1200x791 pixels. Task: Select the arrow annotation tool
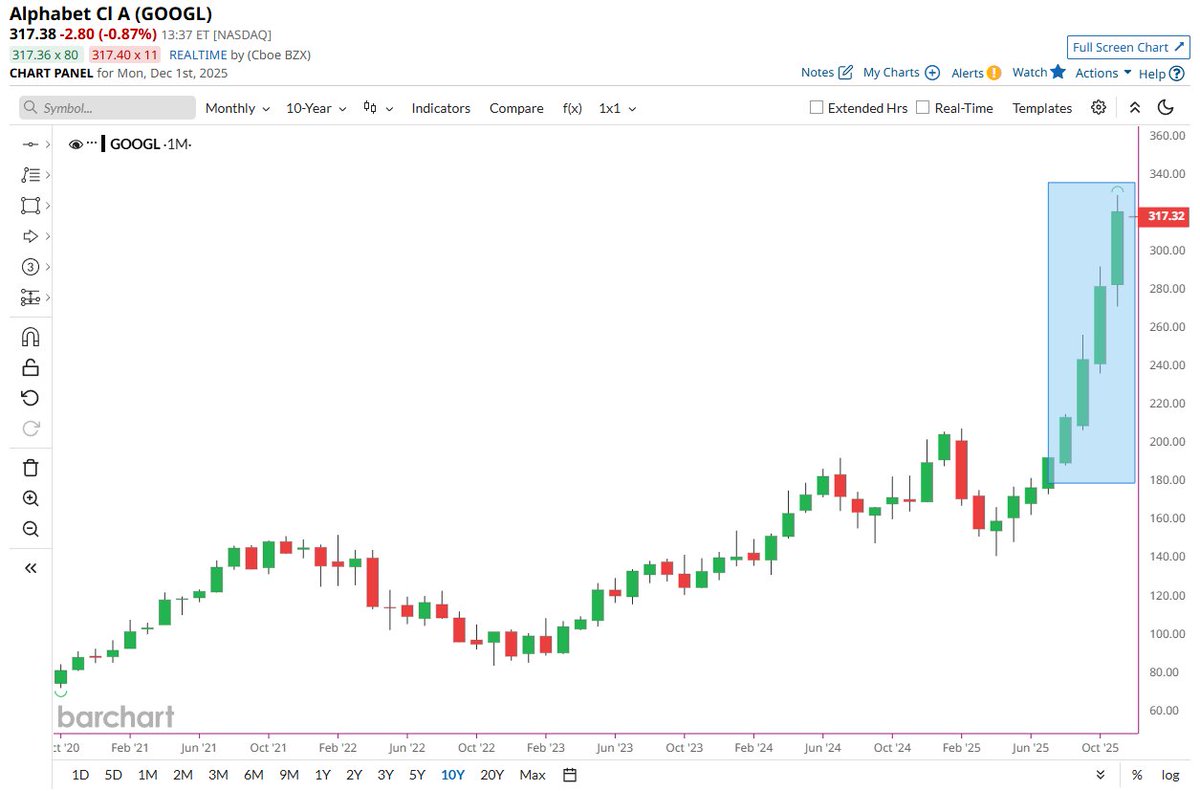(30, 236)
